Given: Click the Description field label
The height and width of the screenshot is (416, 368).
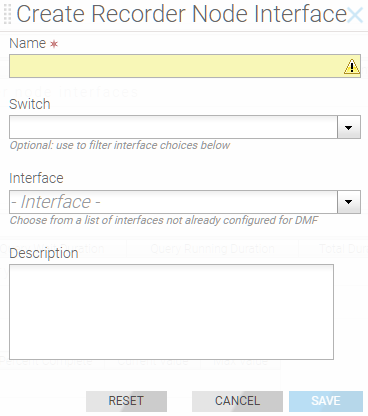Looking at the screenshot, I should point(44,253).
